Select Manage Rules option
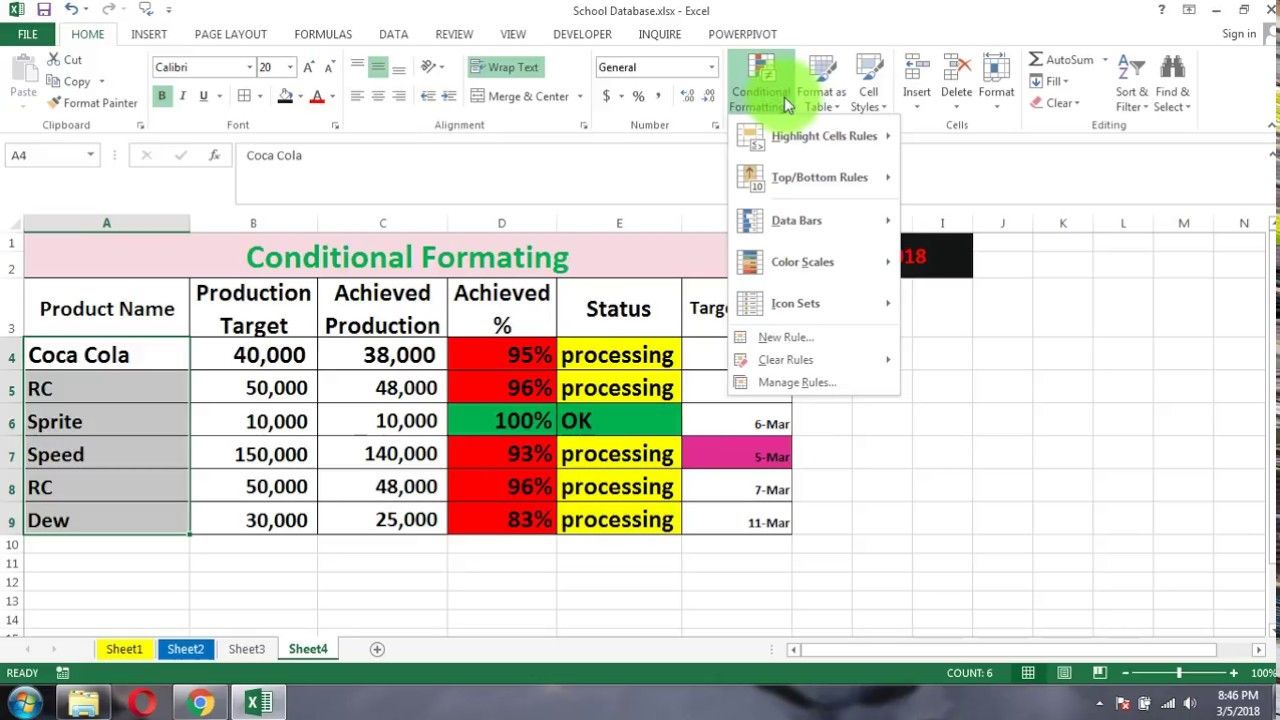 click(814, 383)
